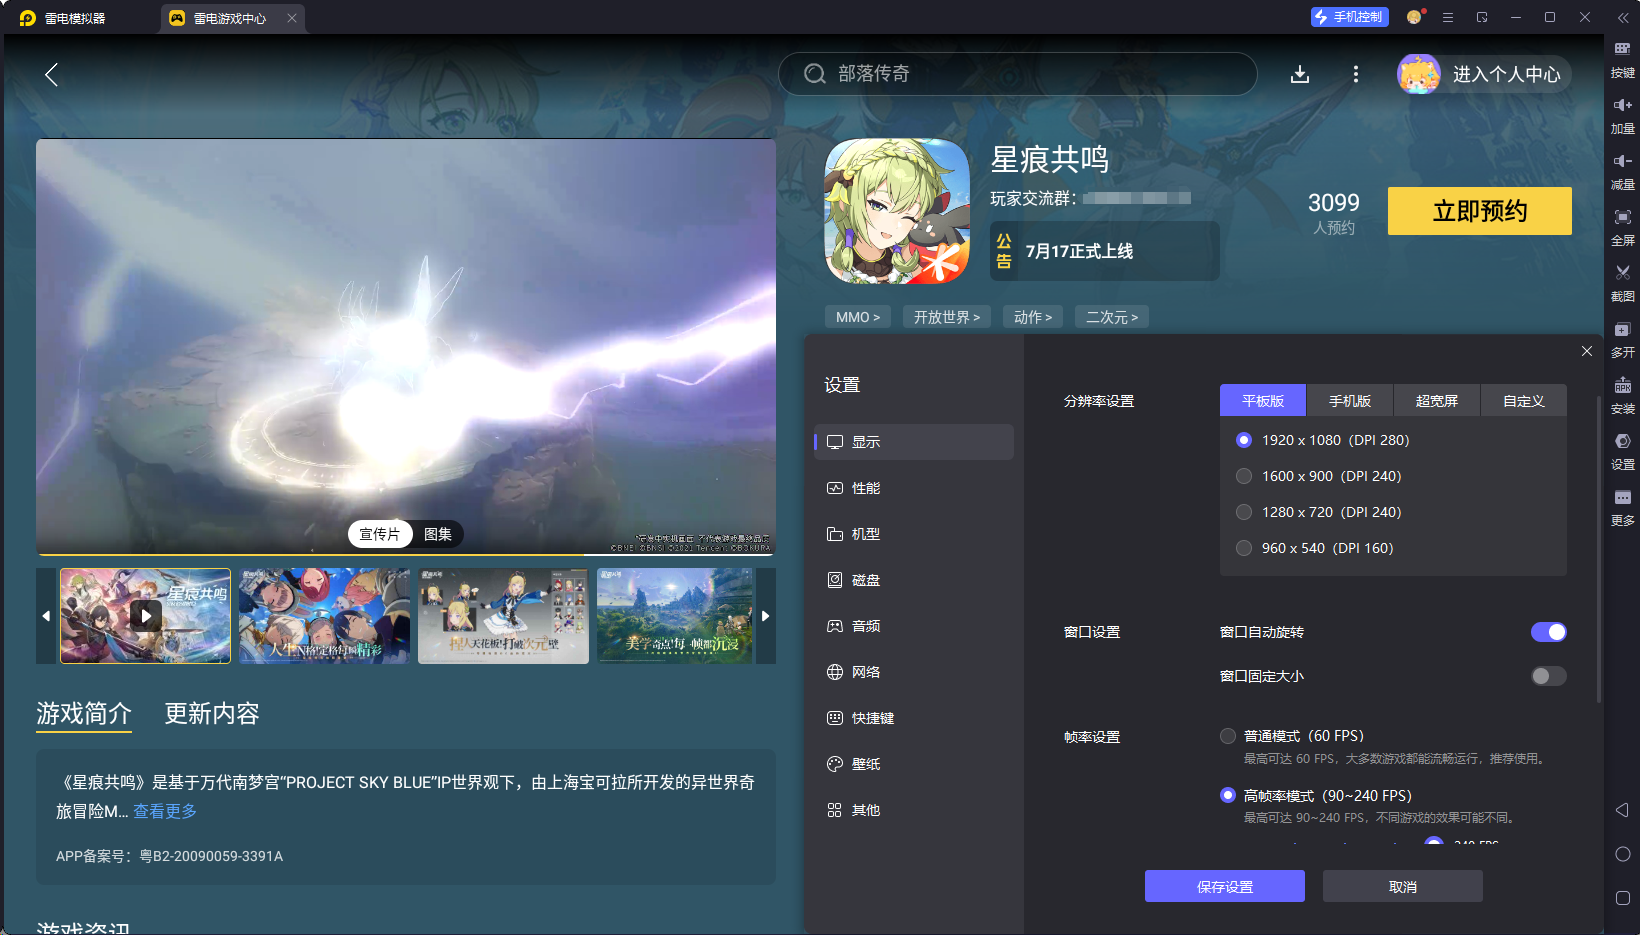The height and width of the screenshot is (935, 1640).
Task: Select the 图集 gallery toggle
Action: [x=438, y=534]
